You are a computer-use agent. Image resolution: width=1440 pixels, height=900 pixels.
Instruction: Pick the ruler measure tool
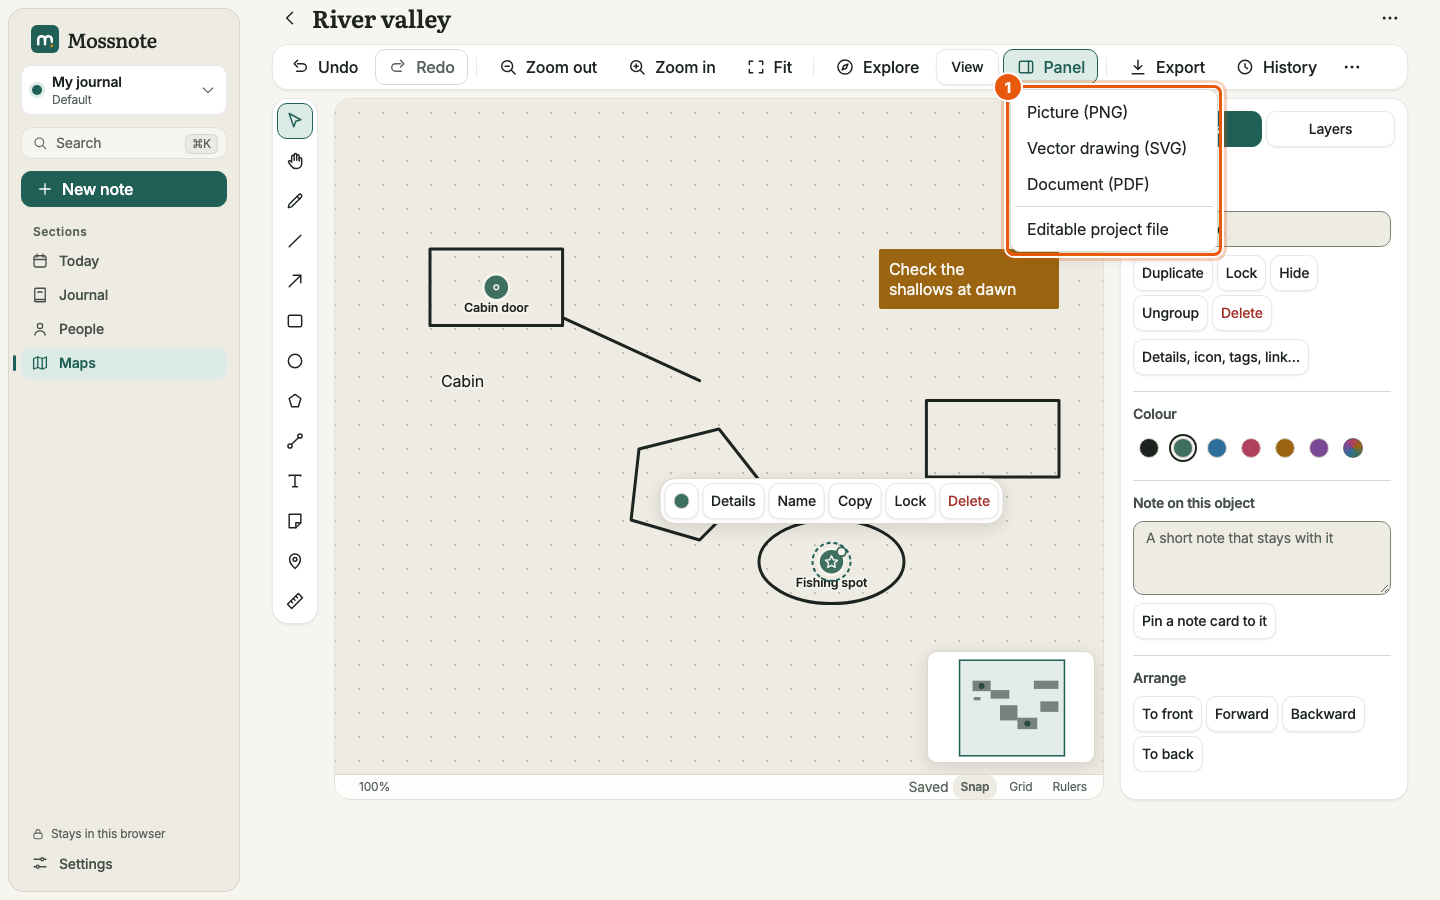(x=295, y=601)
